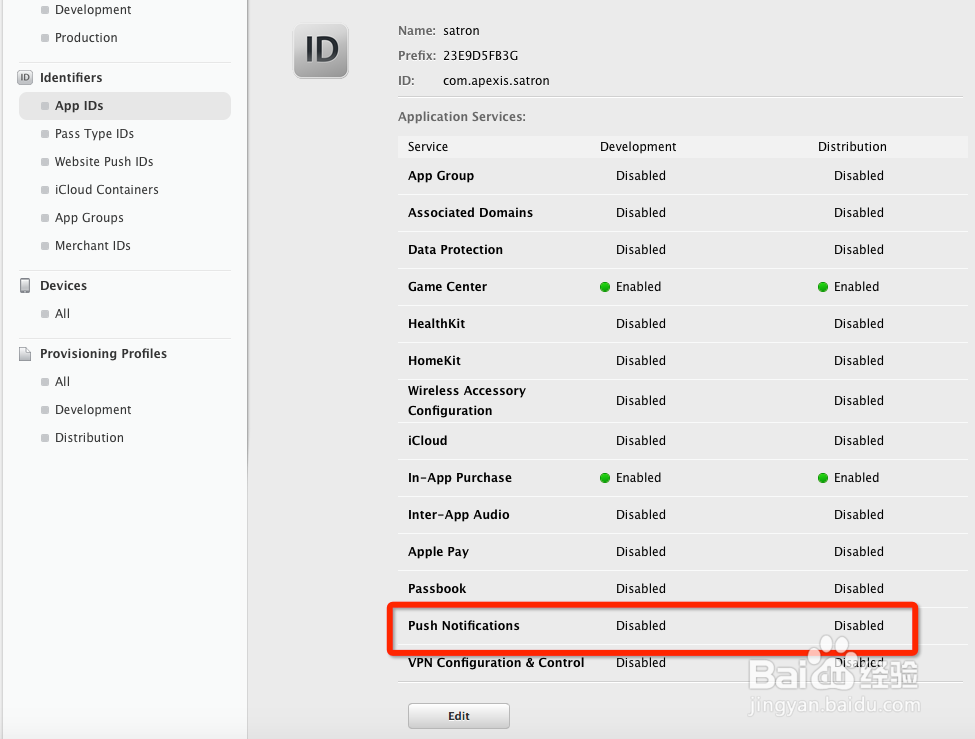Screen dimensions: 975x739
Task: Click VPN Configuration & Control label
Action: [496, 662]
